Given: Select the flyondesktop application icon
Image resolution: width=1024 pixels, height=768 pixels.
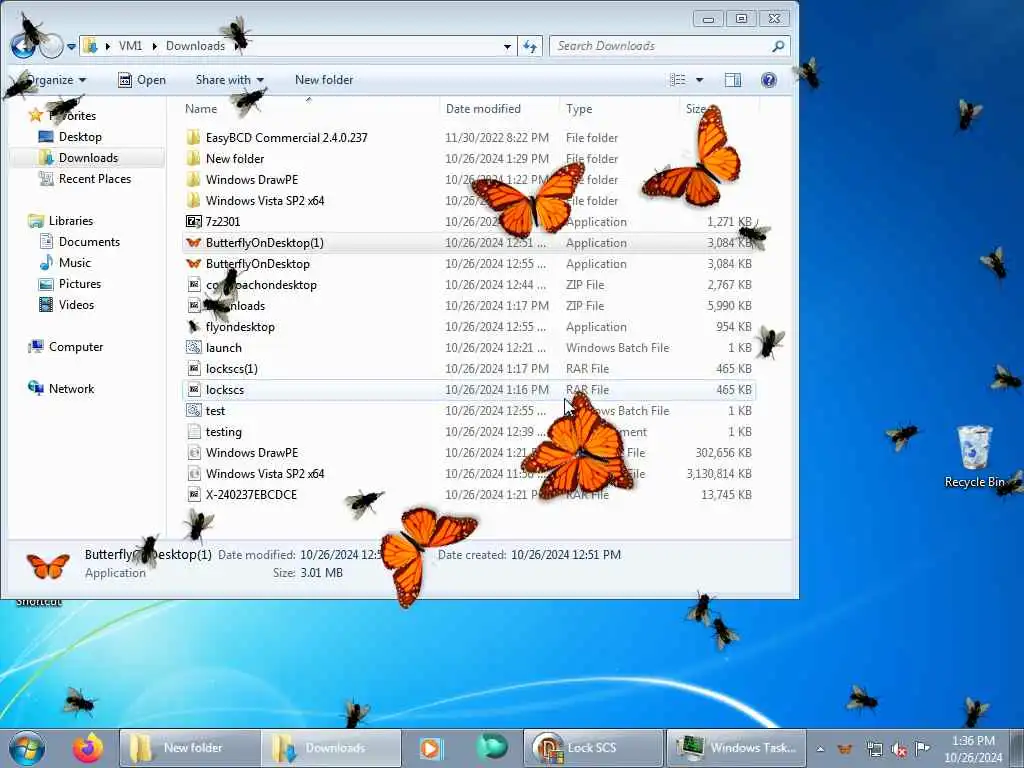Looking at the screenshot, I should pyautogui.click(x=193, y=327).
